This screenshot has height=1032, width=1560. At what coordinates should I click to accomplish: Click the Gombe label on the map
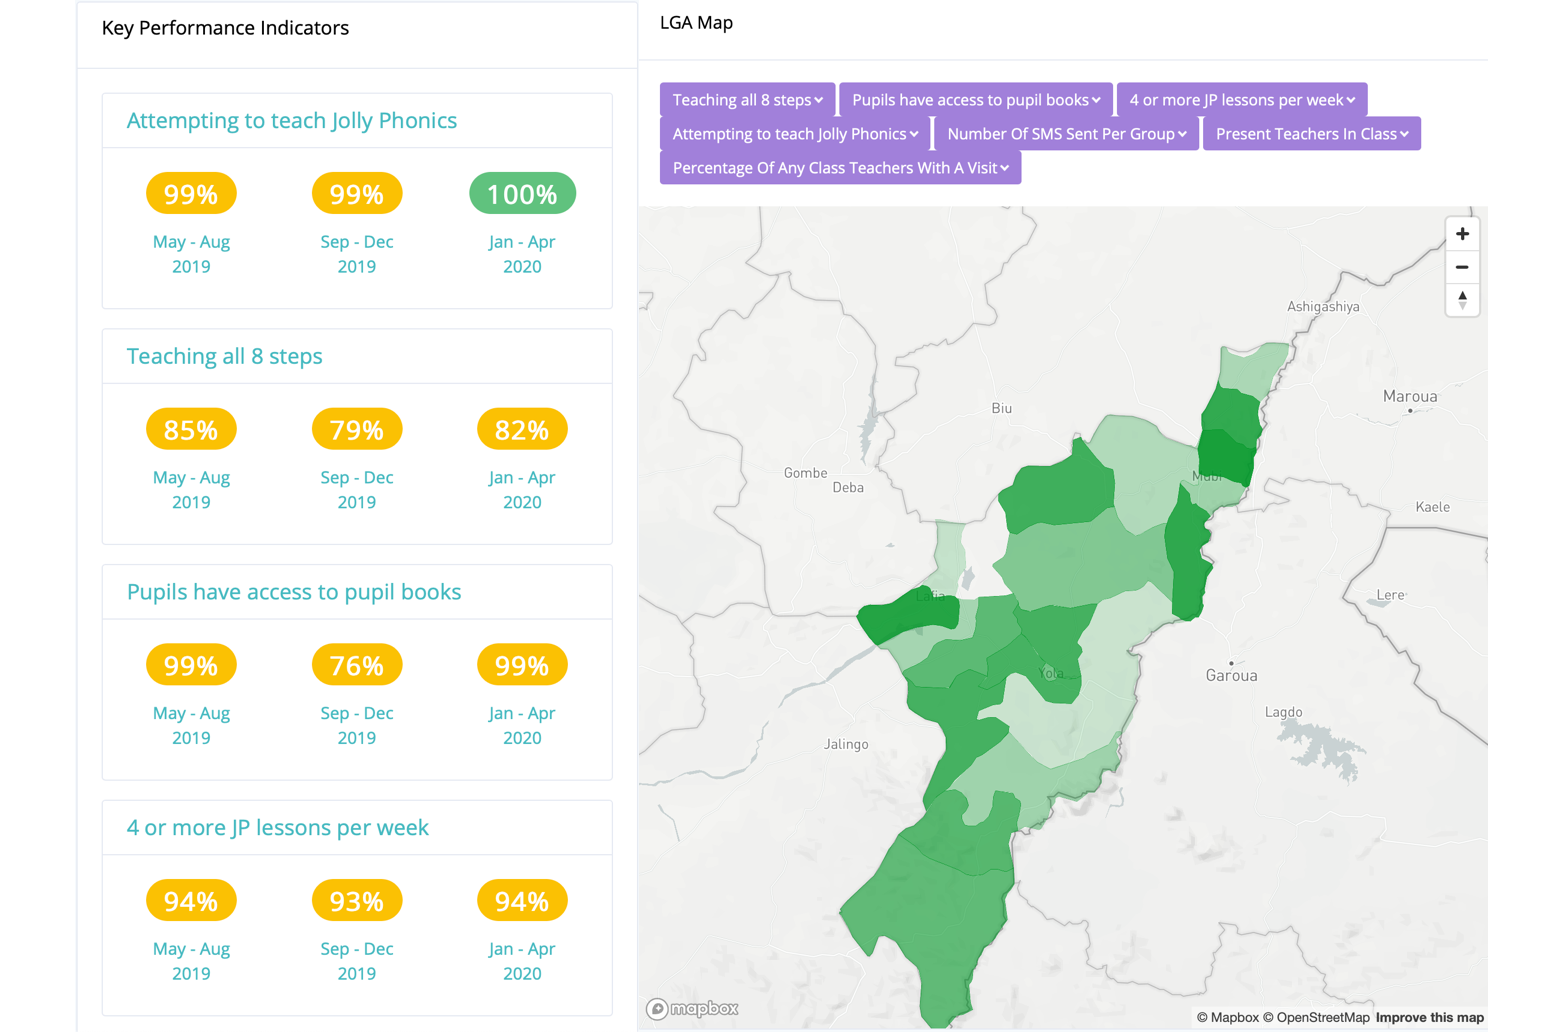[805, 473]
